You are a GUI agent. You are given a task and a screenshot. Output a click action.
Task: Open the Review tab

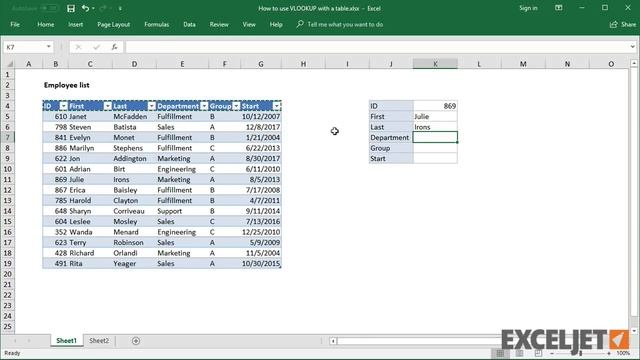click(x=219, y=24)
